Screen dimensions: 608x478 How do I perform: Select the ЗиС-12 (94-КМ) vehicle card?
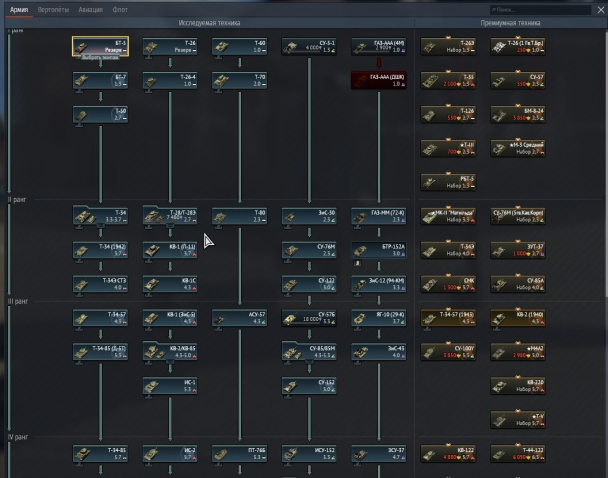[x=379, y=284]
